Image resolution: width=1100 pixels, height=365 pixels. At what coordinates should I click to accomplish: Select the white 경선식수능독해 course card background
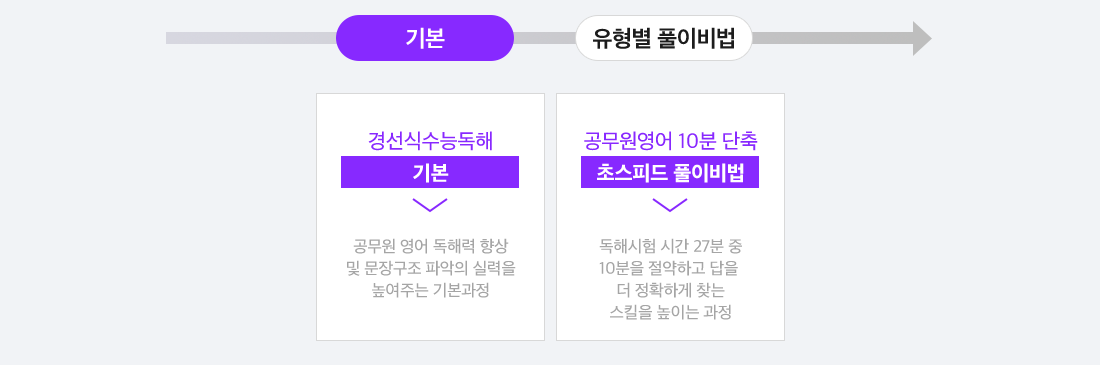[x=430, y=217]
